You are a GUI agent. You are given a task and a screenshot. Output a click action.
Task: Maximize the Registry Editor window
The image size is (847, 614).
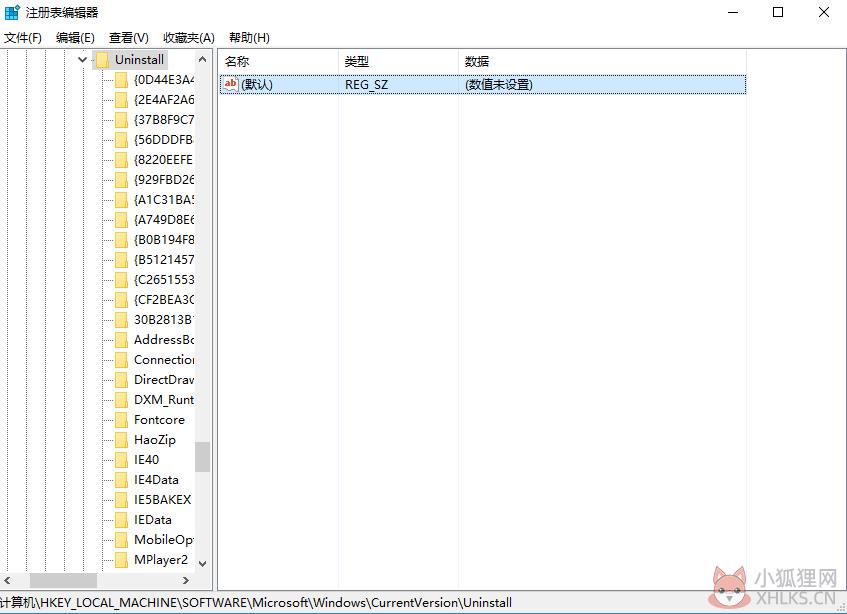click(778, 12)
